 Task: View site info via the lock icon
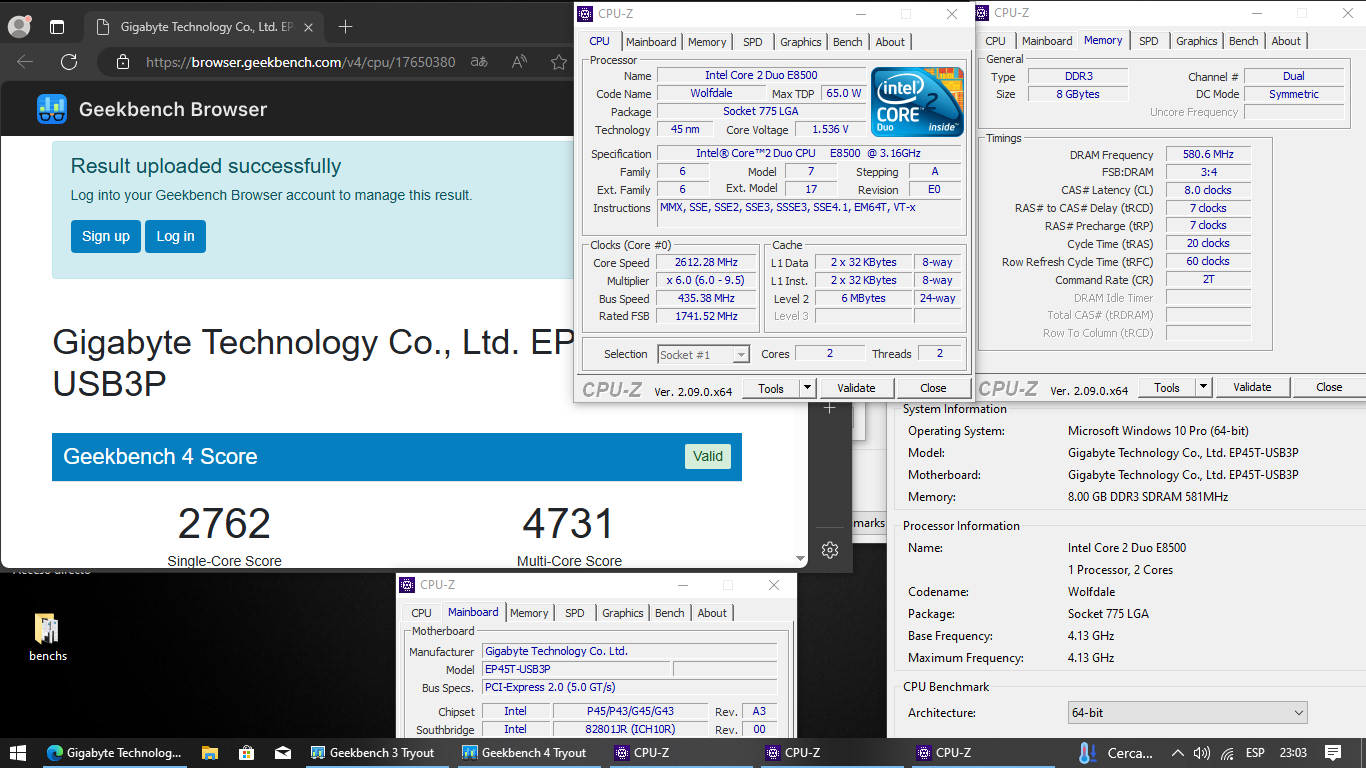[123, 62]
